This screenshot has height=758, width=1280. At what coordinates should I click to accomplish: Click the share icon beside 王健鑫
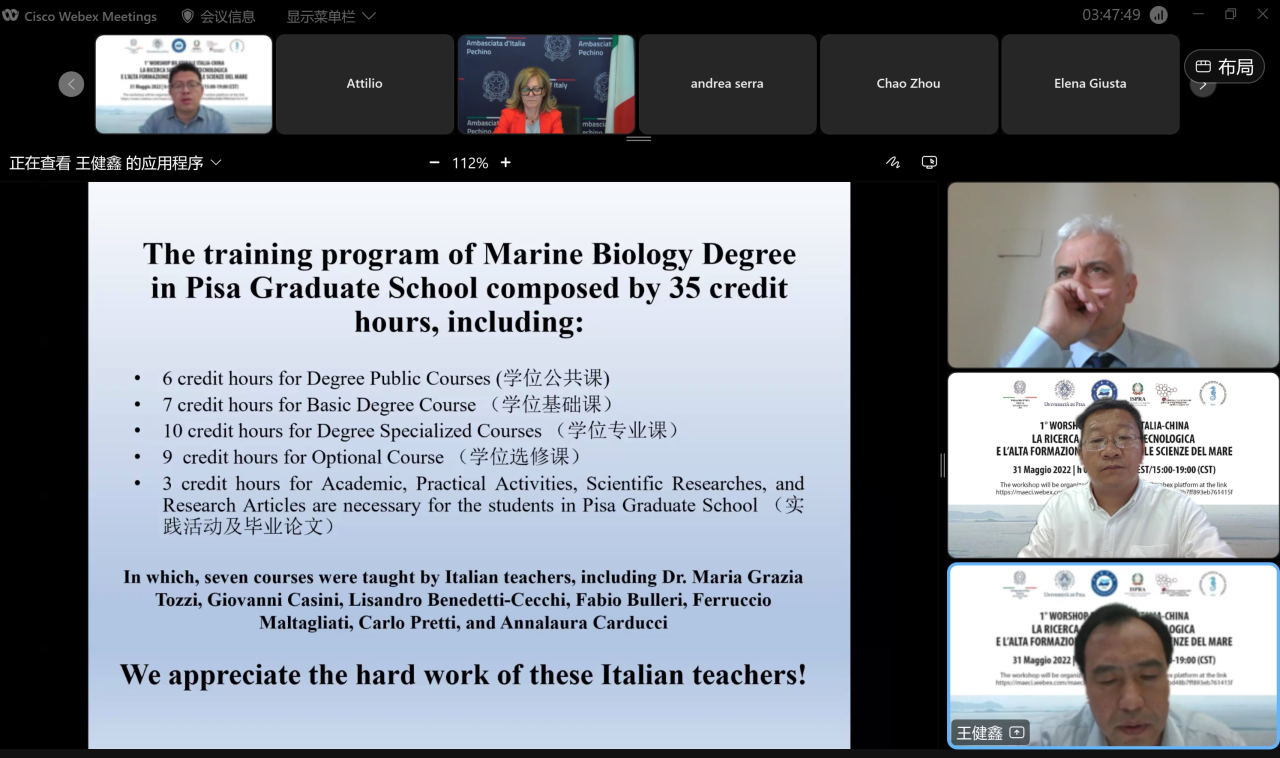1017,733
